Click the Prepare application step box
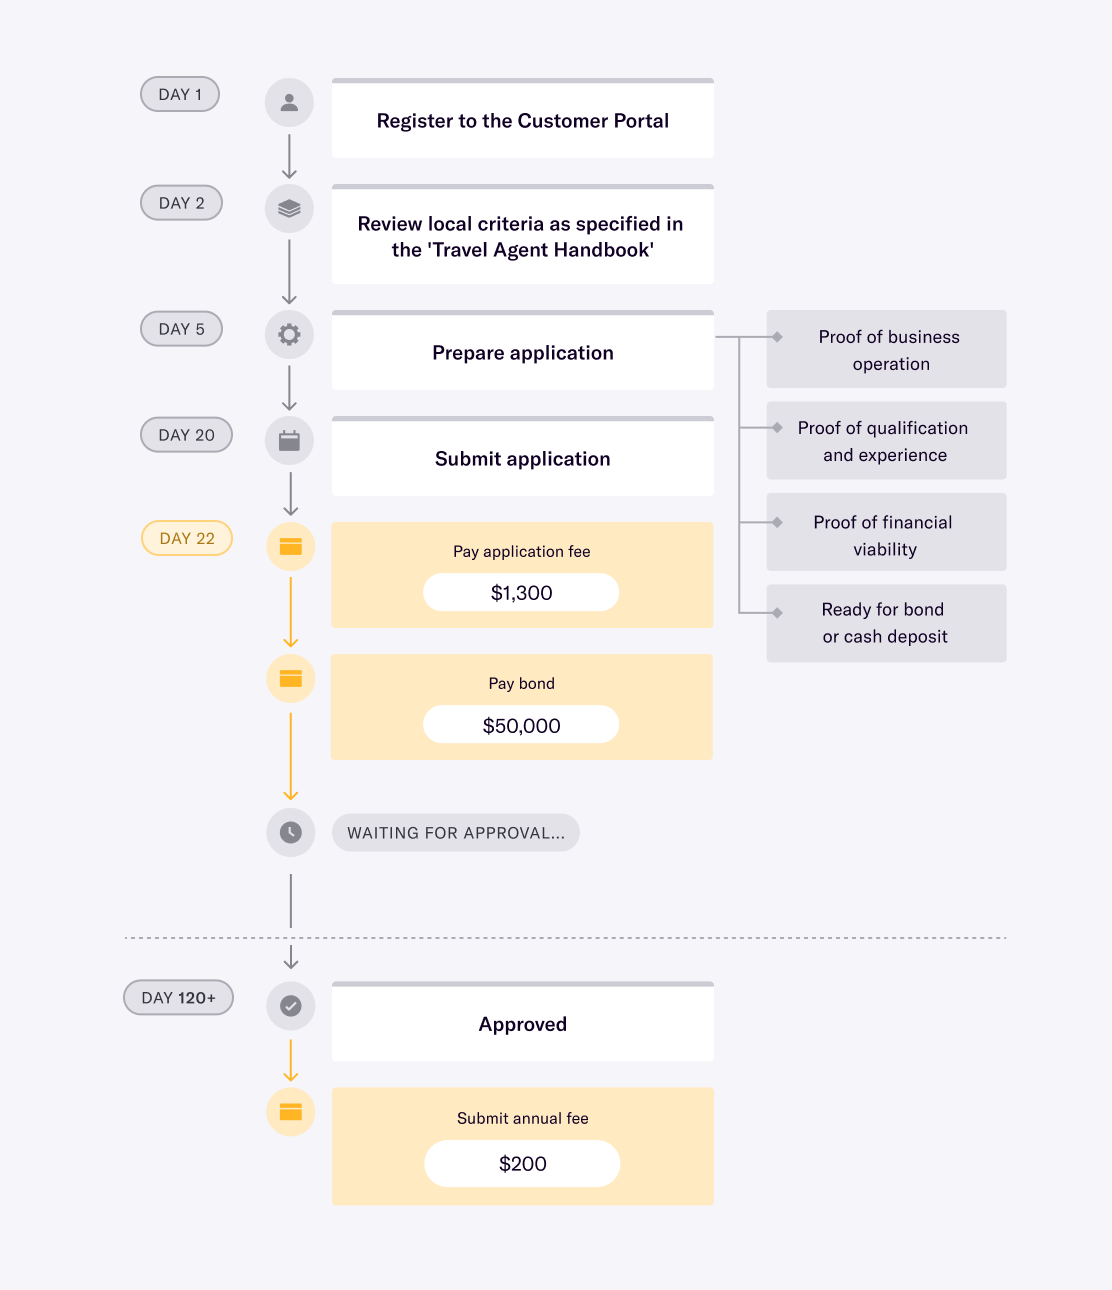 [522, 352]
